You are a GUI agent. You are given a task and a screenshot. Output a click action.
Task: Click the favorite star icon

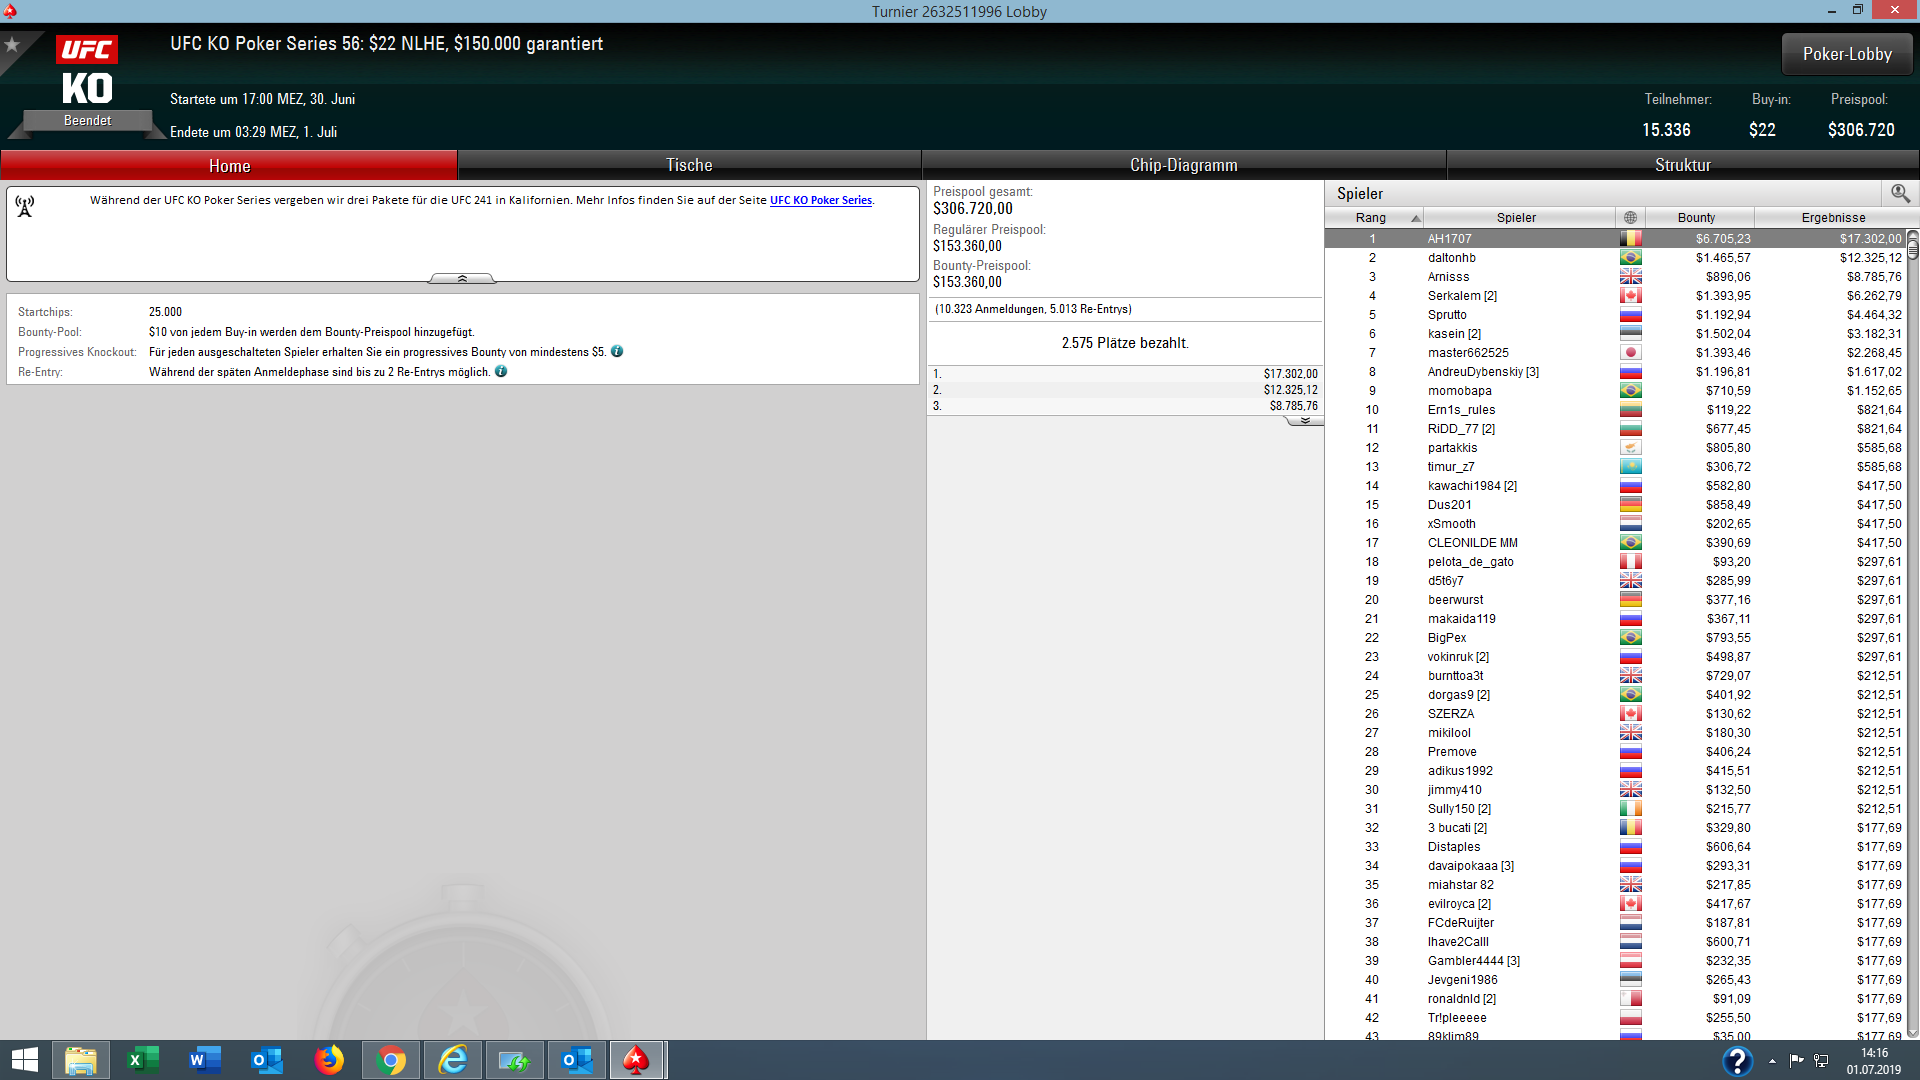(12, 45)
